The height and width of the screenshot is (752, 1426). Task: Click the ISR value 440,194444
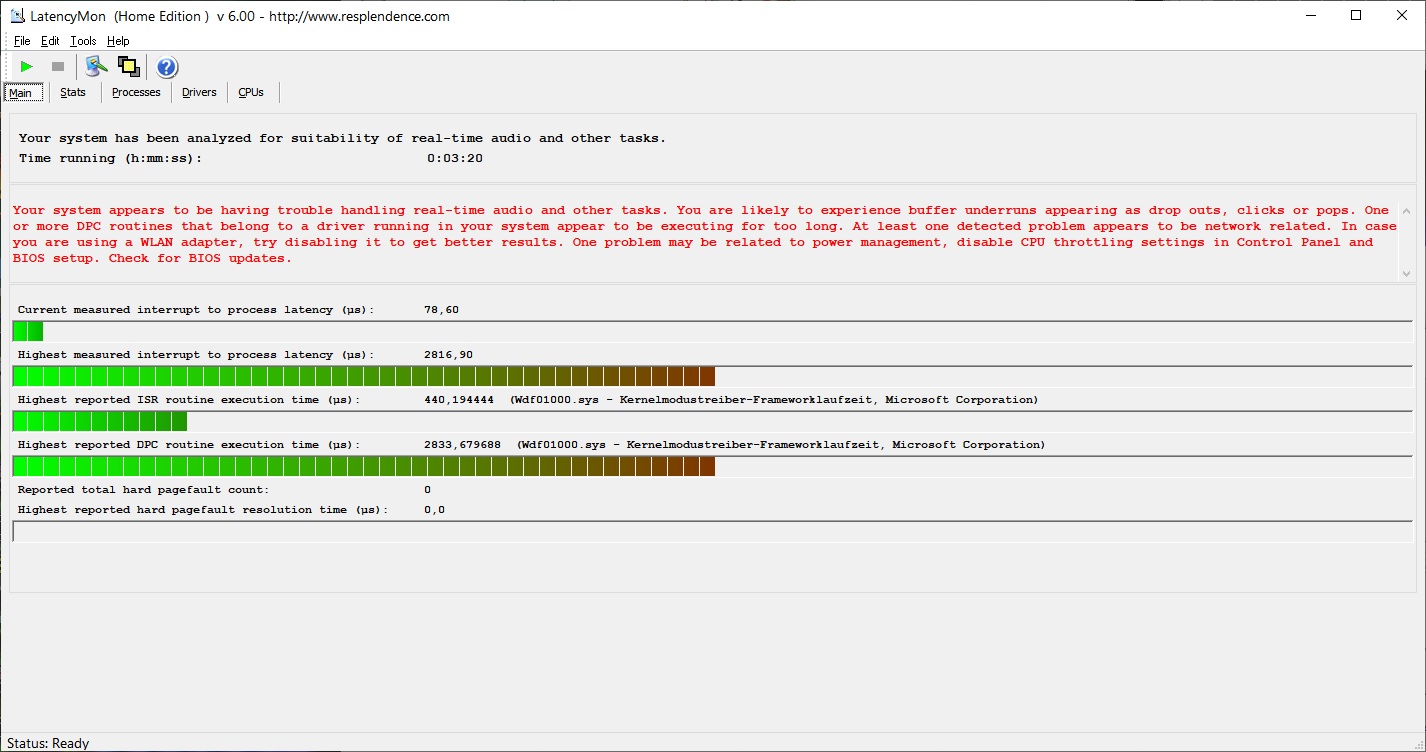(459, 400)
